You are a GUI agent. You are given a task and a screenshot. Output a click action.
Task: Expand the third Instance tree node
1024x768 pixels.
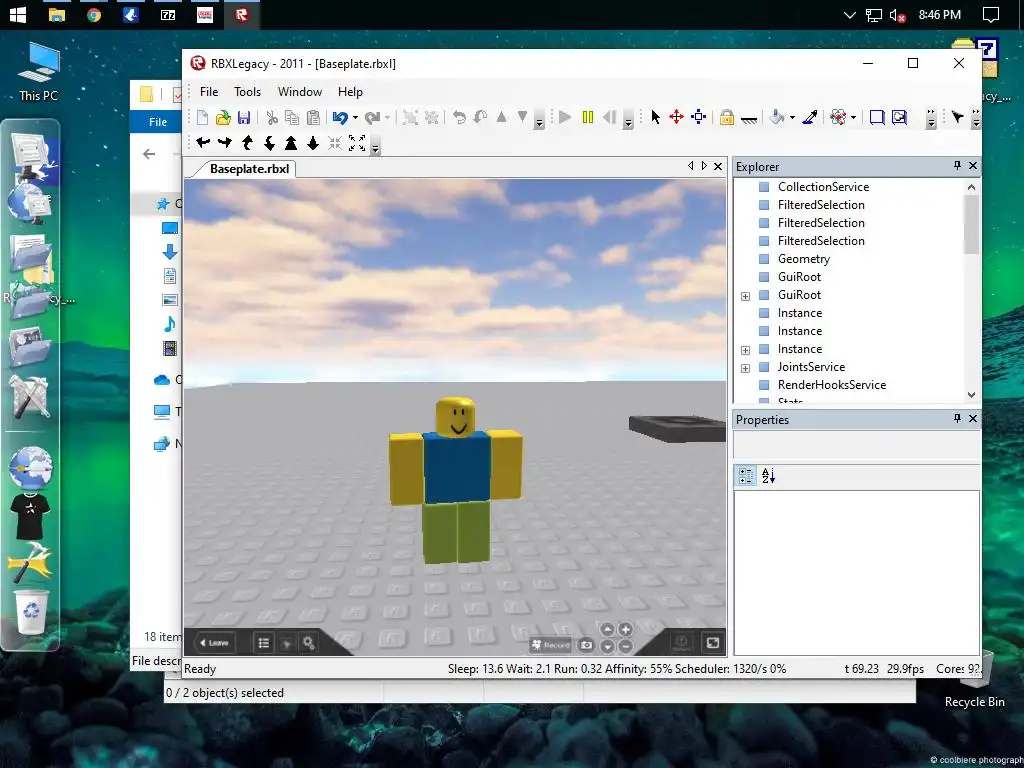(745, 351)
